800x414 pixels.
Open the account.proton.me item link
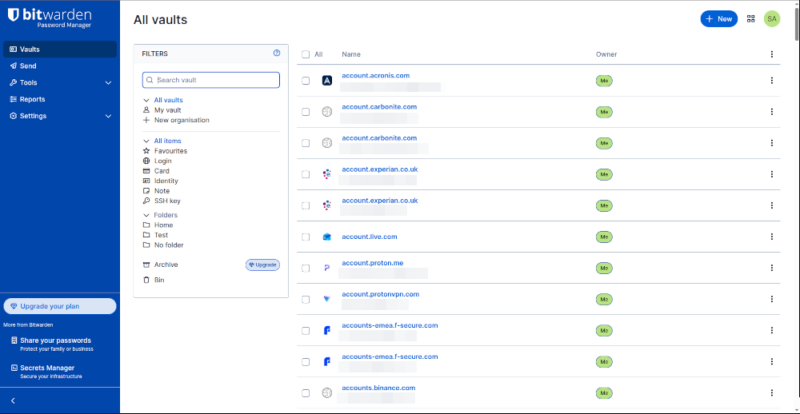tap(372, 263)
